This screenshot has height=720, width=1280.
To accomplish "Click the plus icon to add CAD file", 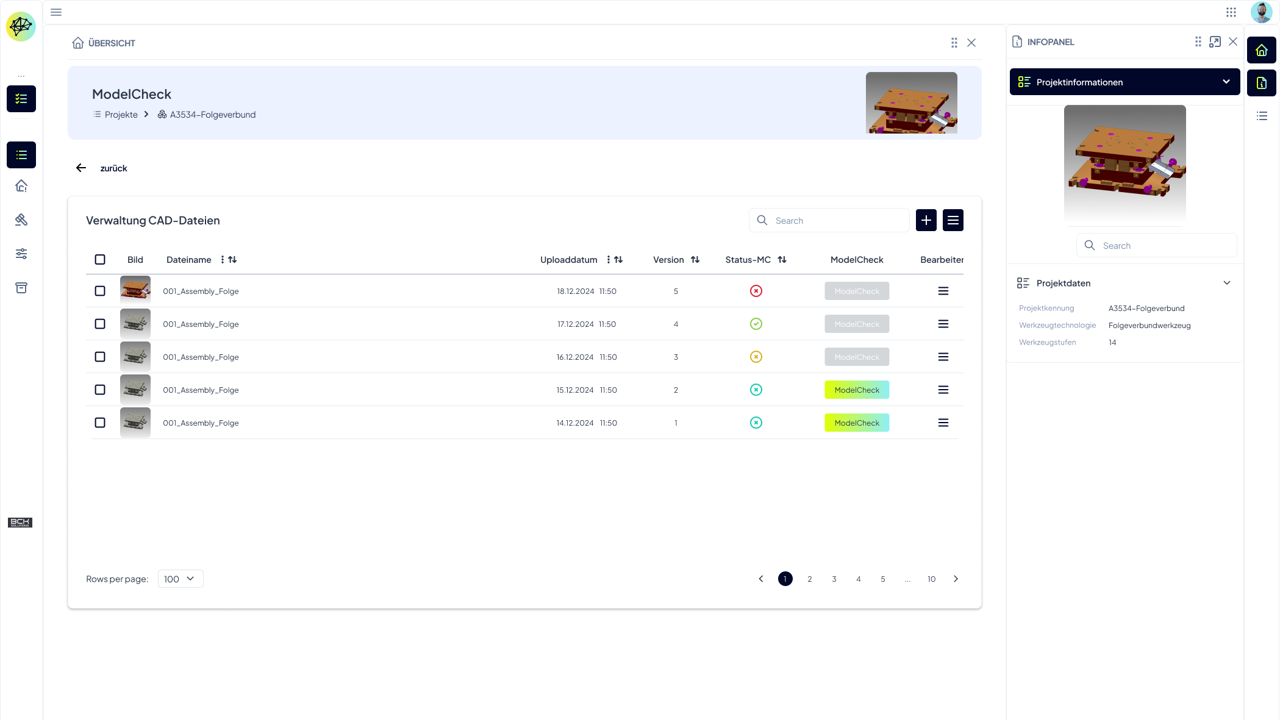I will pyautogui.click(x=926, y=220).
